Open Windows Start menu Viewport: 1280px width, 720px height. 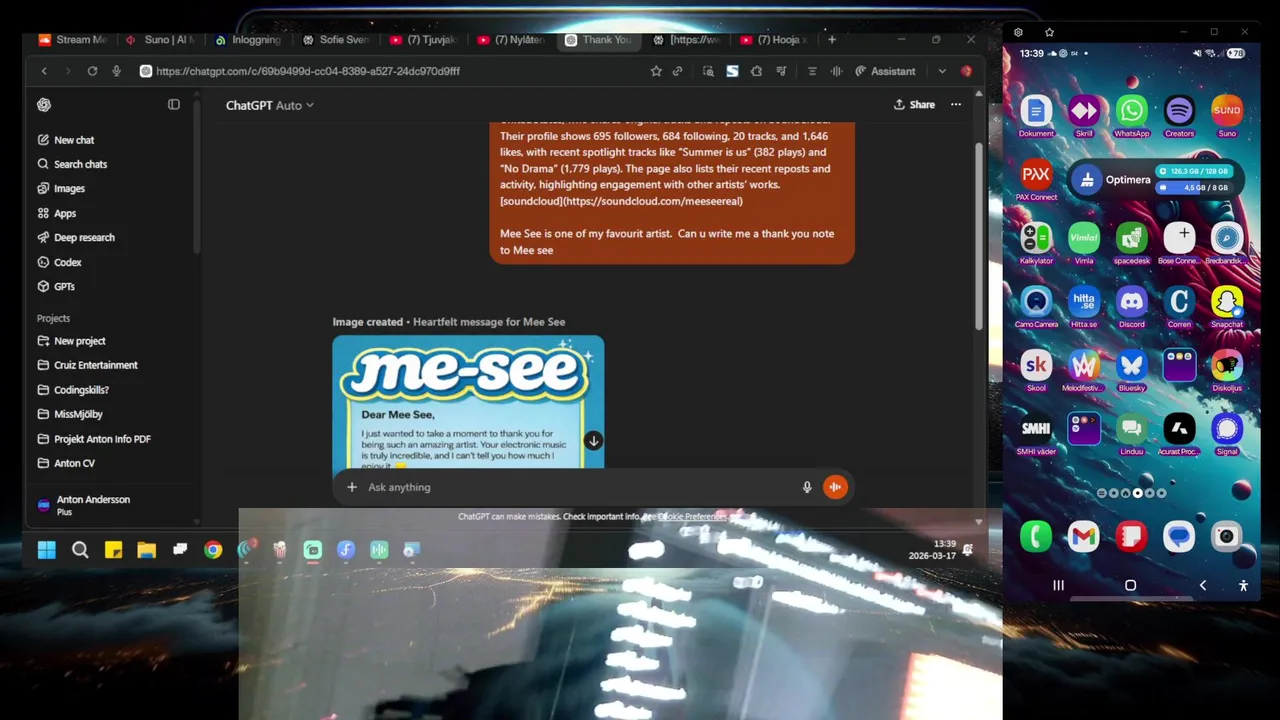click(x=47, y=549)
